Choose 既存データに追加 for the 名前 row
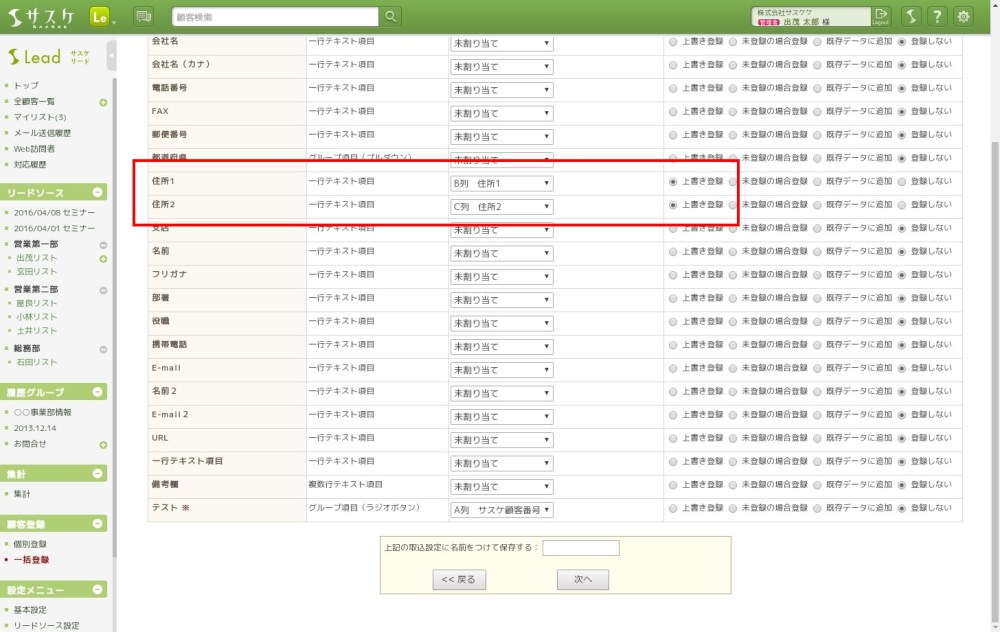The height and width of the screenshot is (632, 1000). point(819,252)
